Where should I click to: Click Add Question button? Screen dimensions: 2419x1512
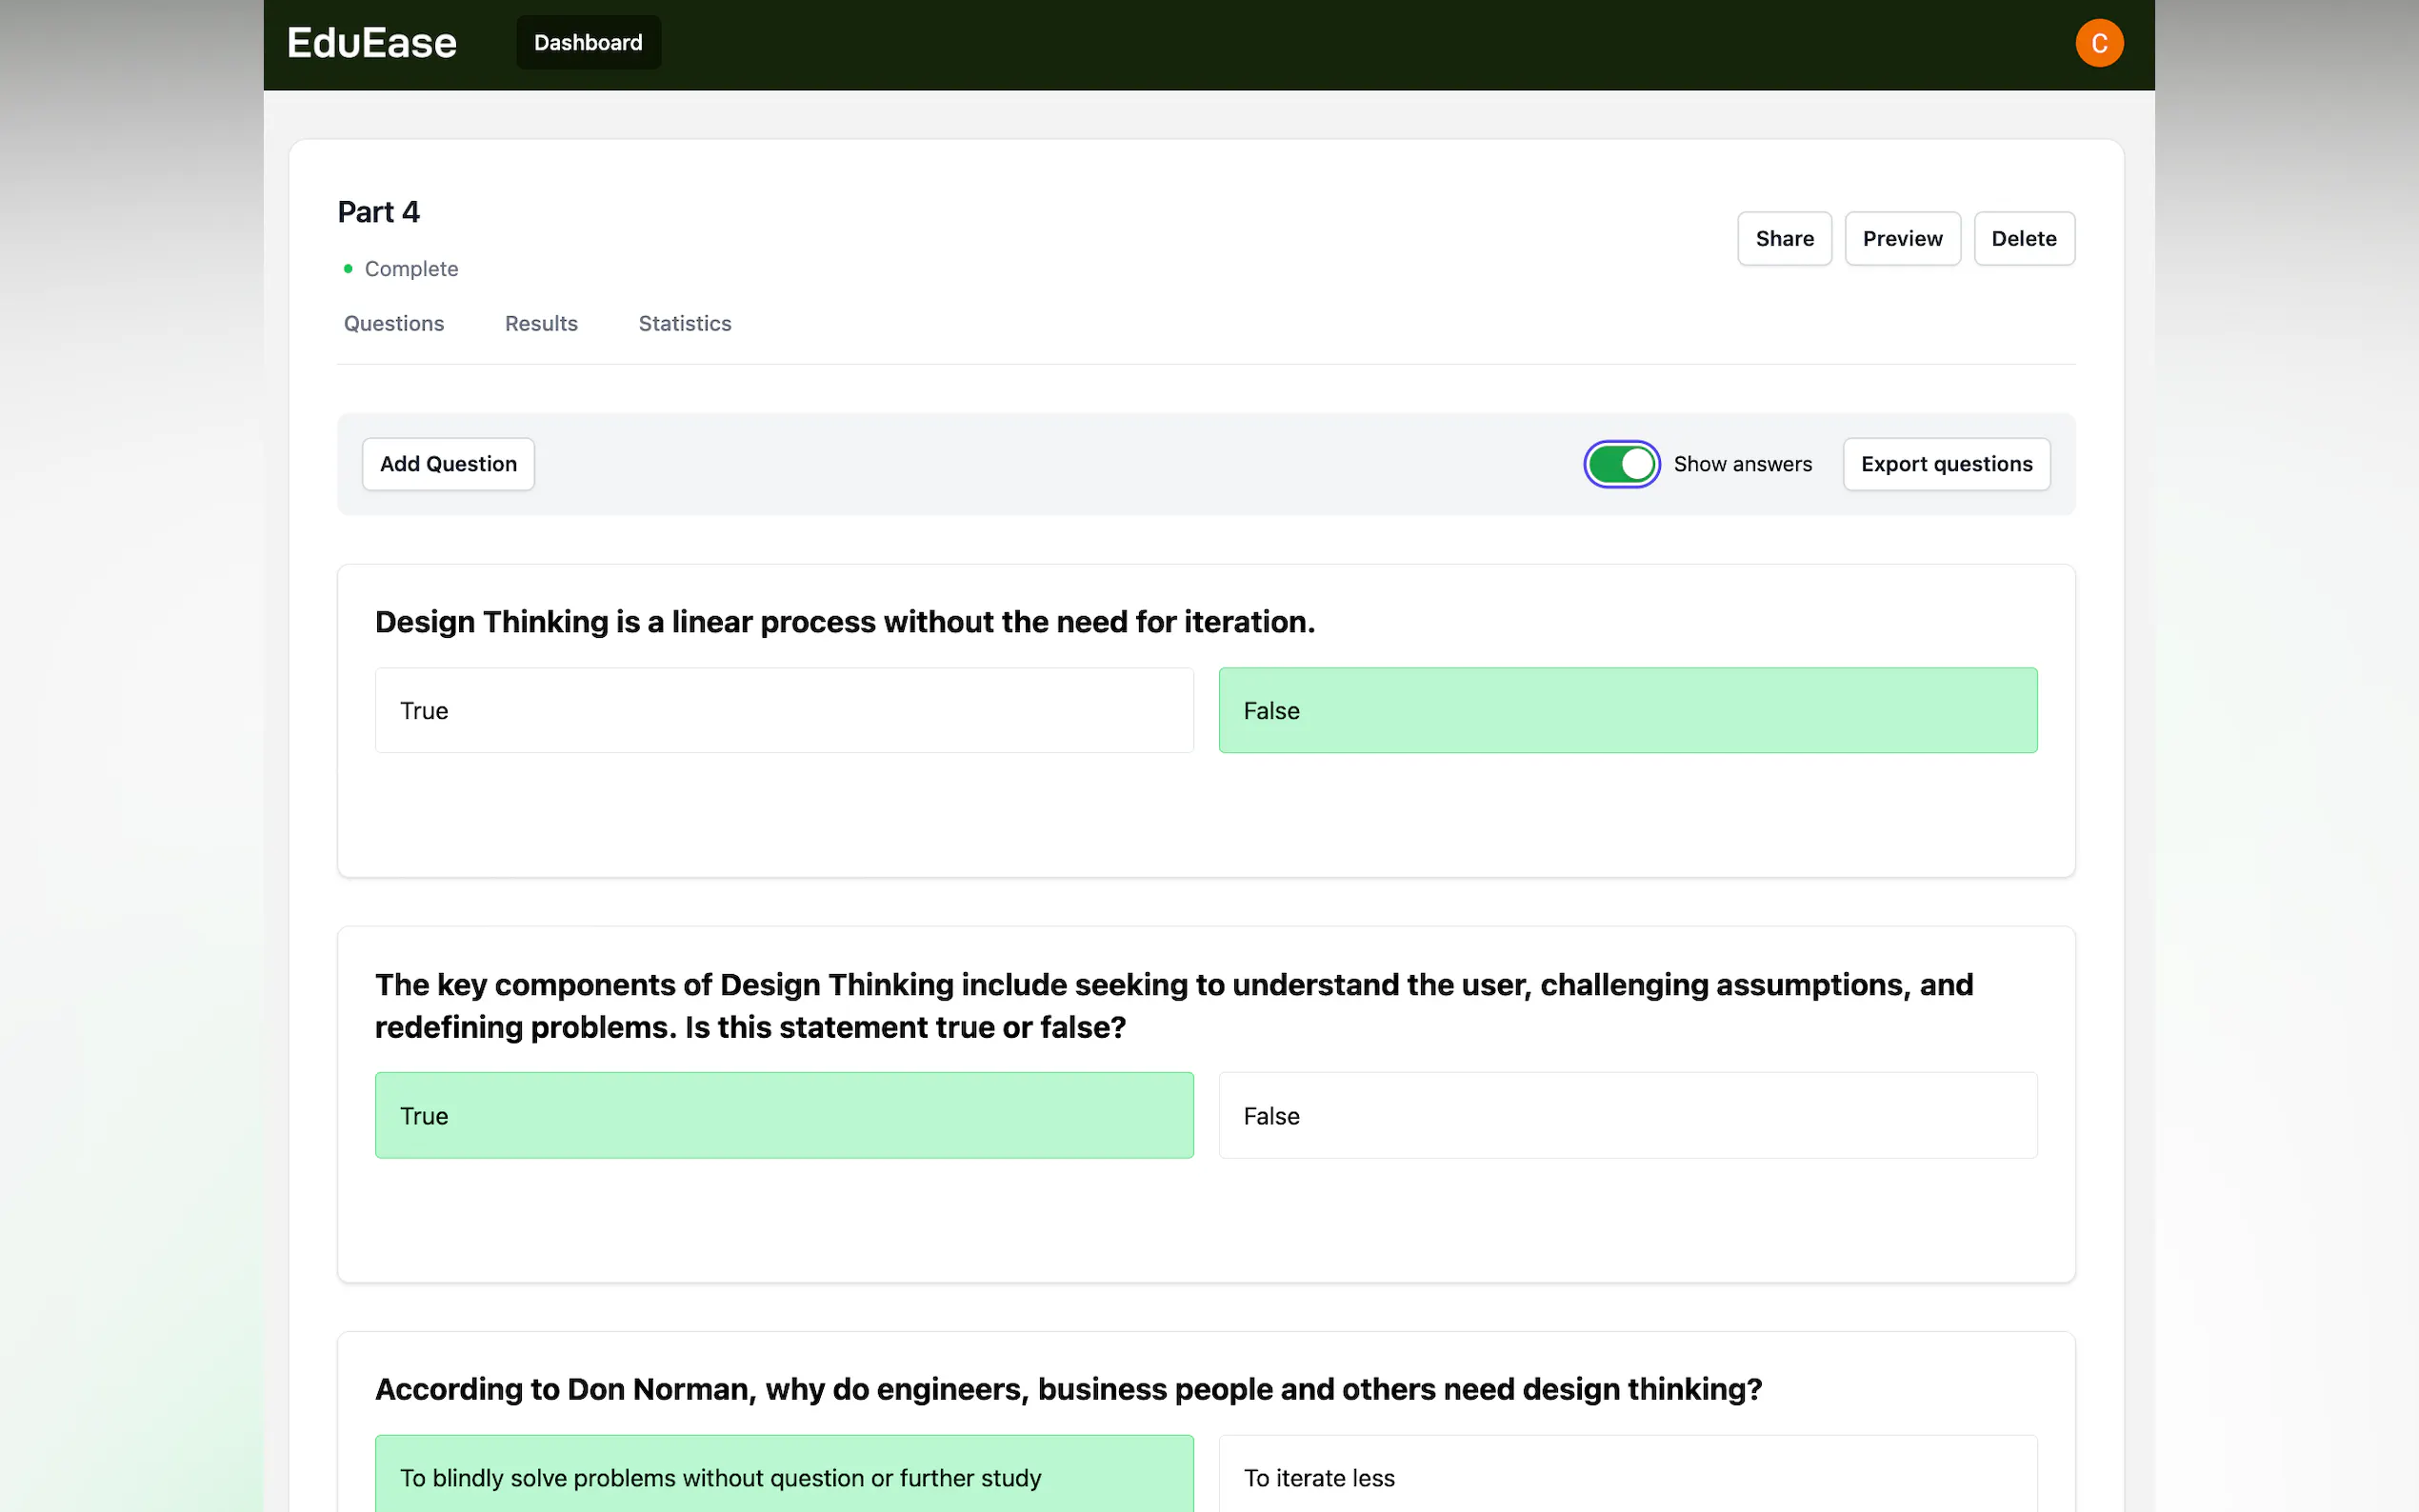448,464
